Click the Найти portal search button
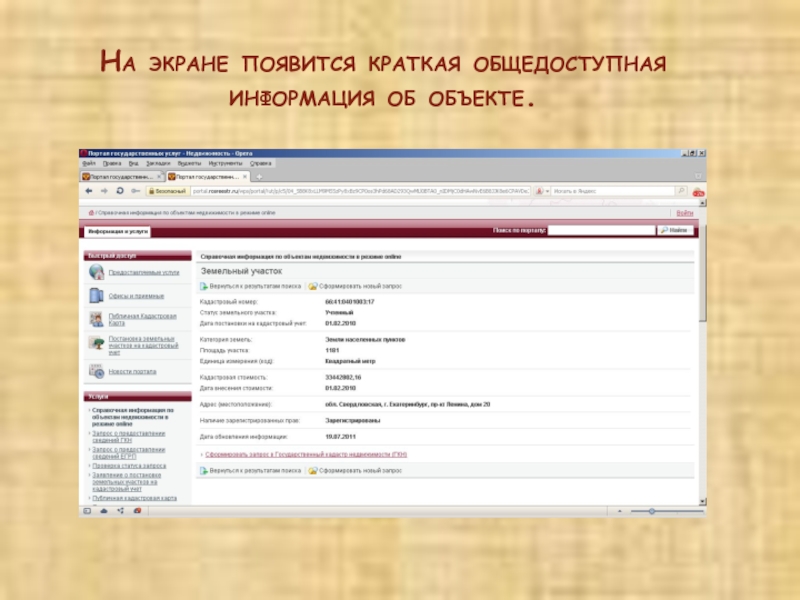This screenshot has height=600, width=800. (675, 230)
